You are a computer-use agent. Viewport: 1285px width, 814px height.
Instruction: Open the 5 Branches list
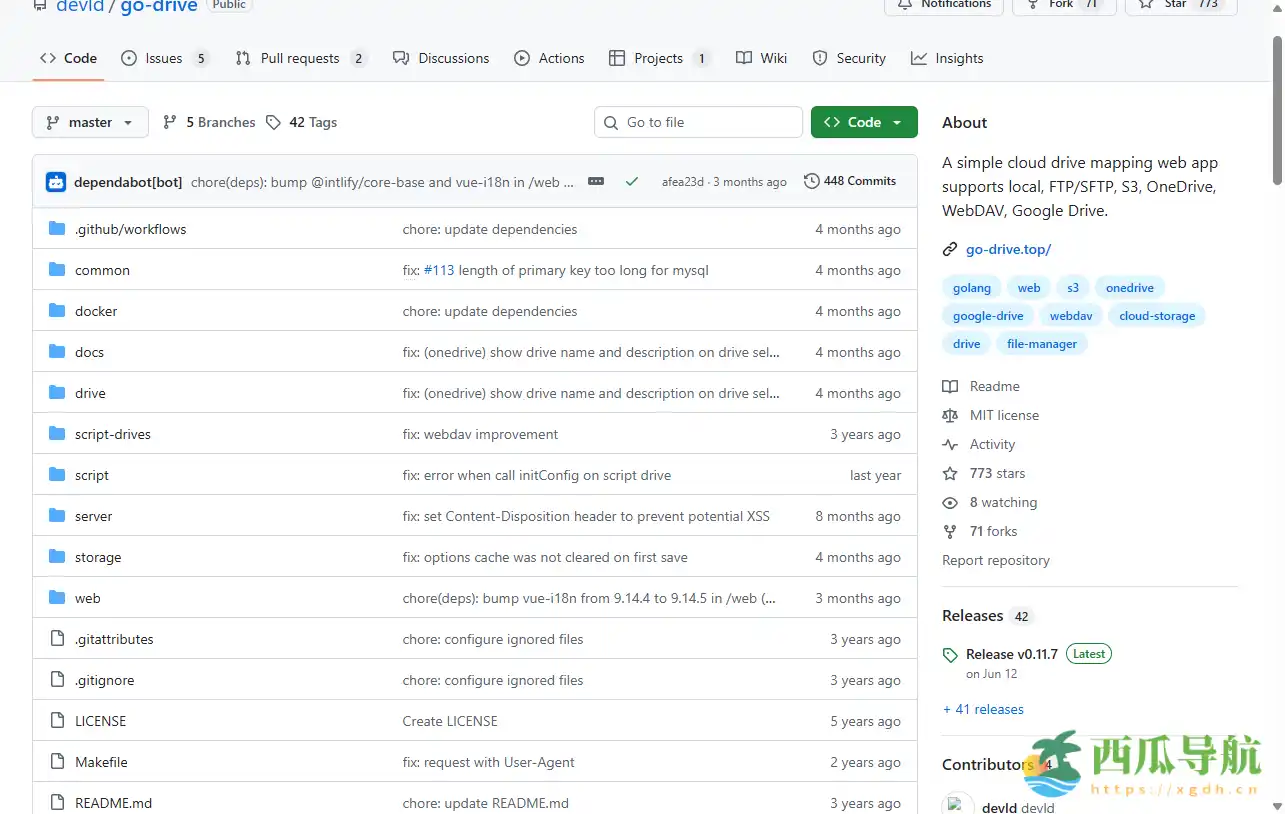pyautogui.click(x=209, y=122)
